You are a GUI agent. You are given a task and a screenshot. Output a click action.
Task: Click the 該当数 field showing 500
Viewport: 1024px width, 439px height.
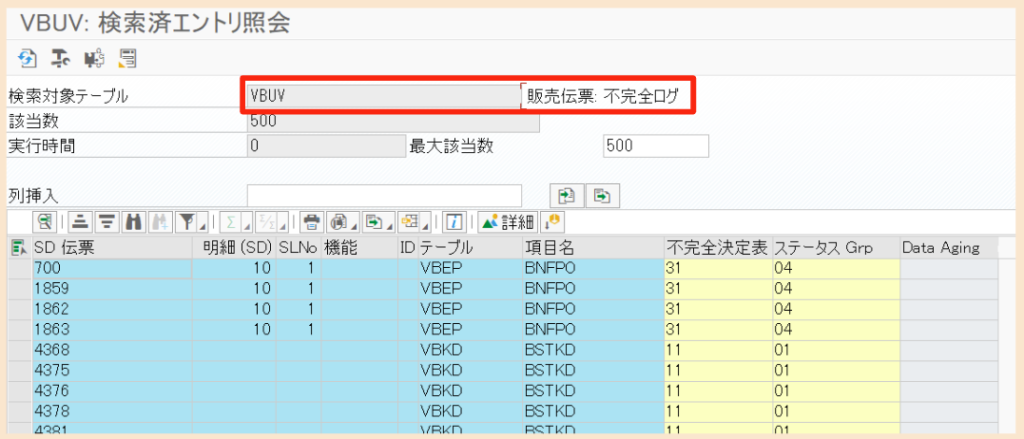[393, 122]
